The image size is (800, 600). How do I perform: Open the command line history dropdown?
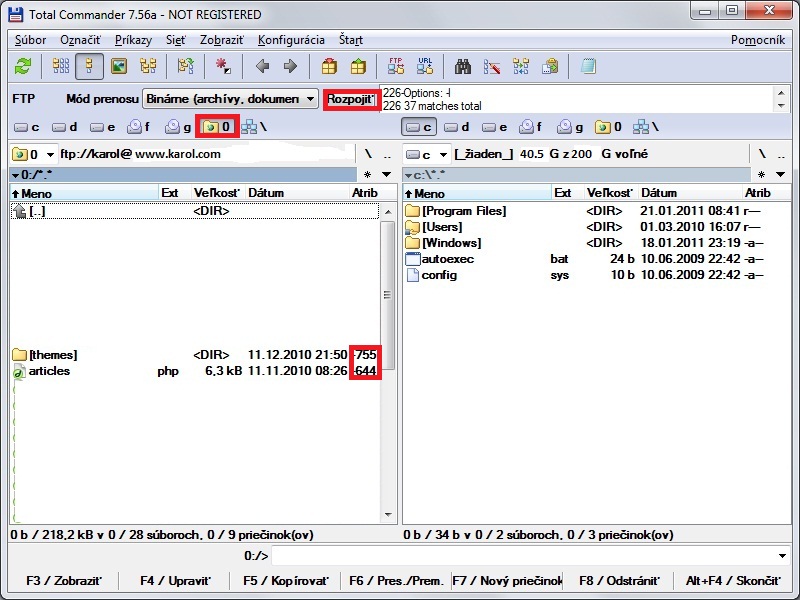[782, 556]
